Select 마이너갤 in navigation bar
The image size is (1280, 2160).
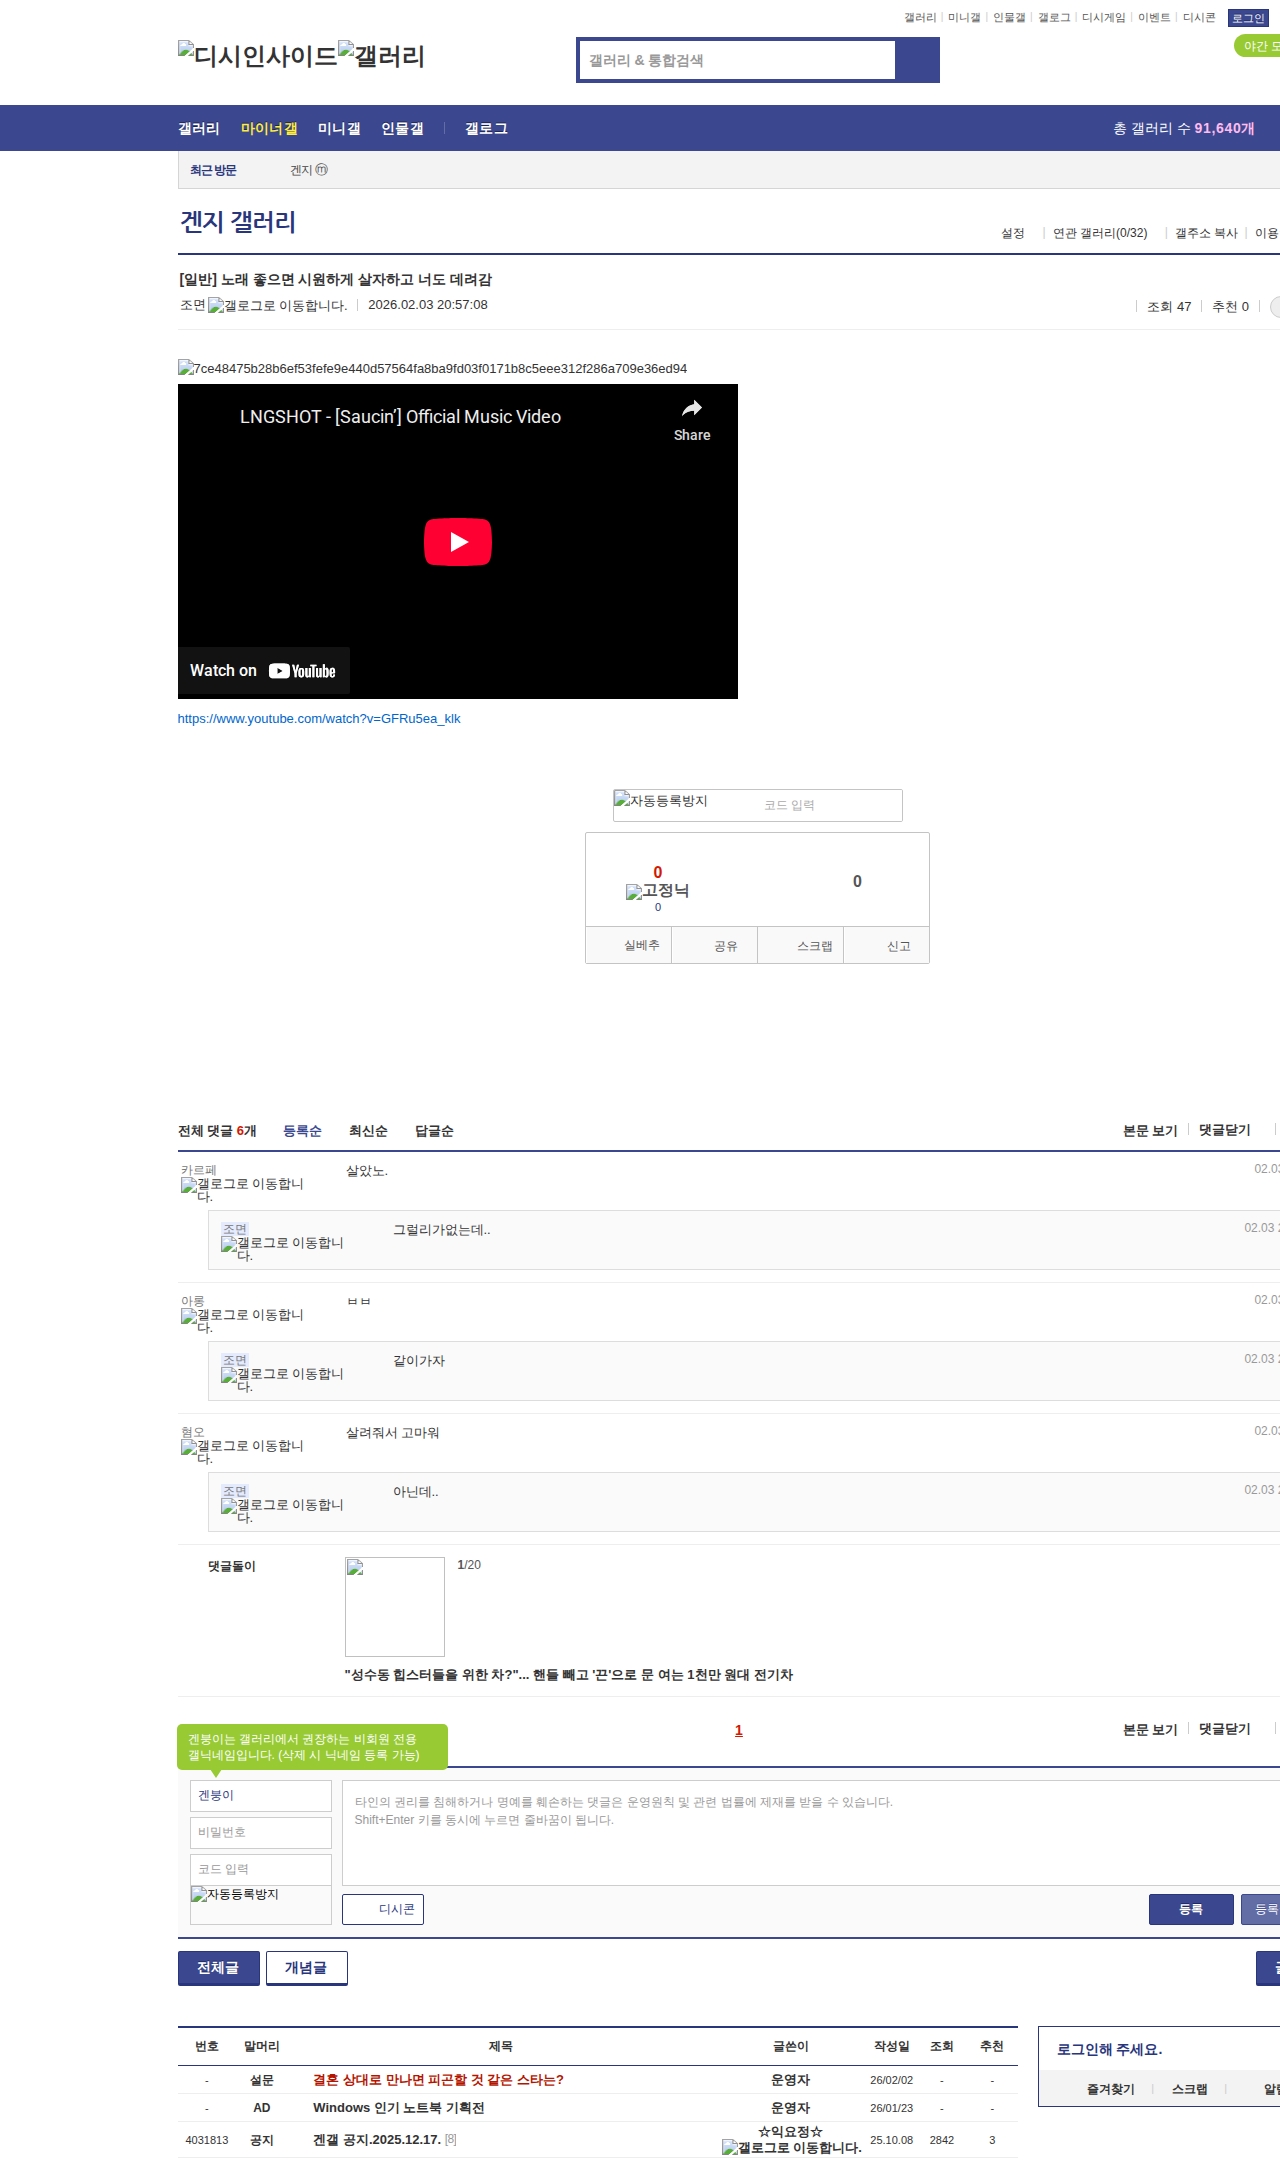point(269,128)
